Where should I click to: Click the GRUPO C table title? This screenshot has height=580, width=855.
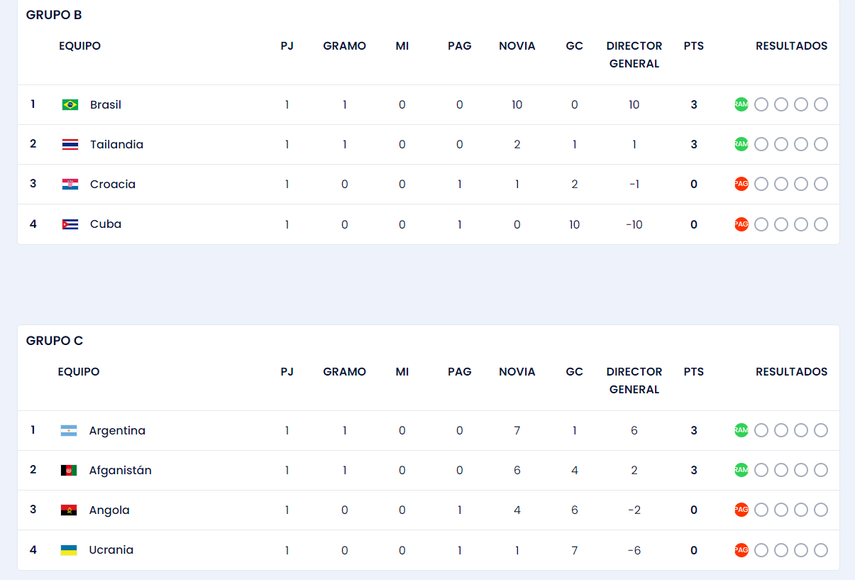(54, 341)
